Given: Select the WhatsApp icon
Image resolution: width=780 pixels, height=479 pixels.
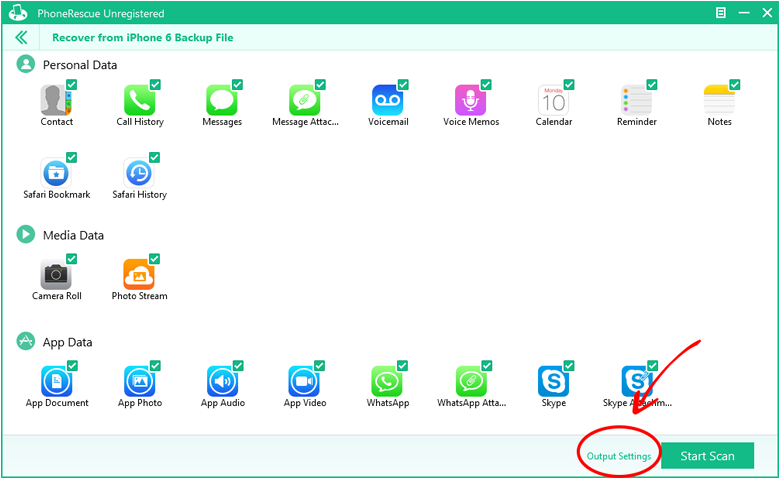Looking at the screenshot, I should 387,381.
